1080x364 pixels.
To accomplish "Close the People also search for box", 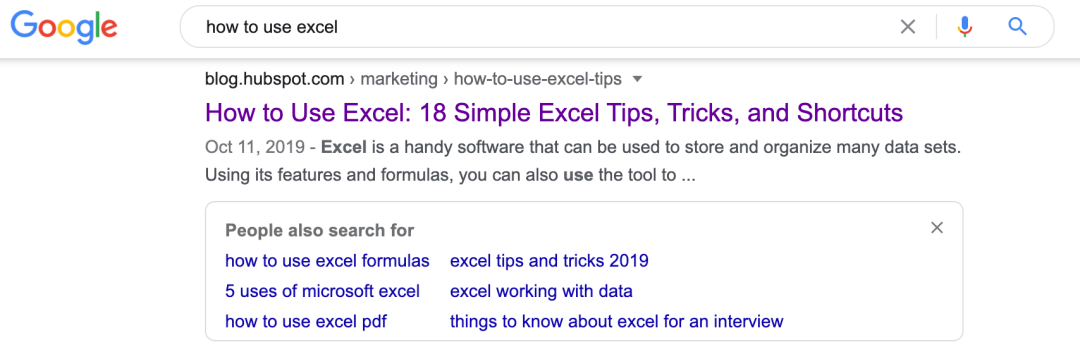I will click(937, 228).
